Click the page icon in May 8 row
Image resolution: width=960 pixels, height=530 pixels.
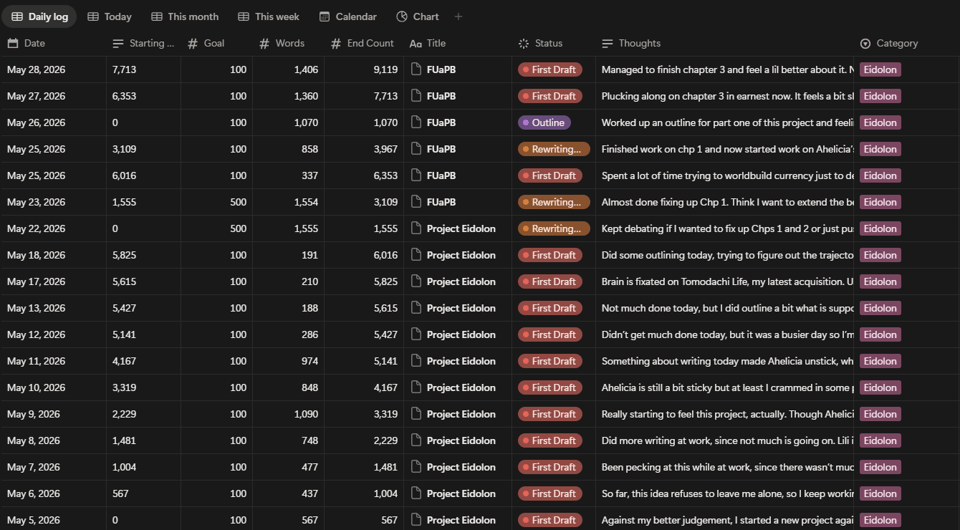pos(416,441)
